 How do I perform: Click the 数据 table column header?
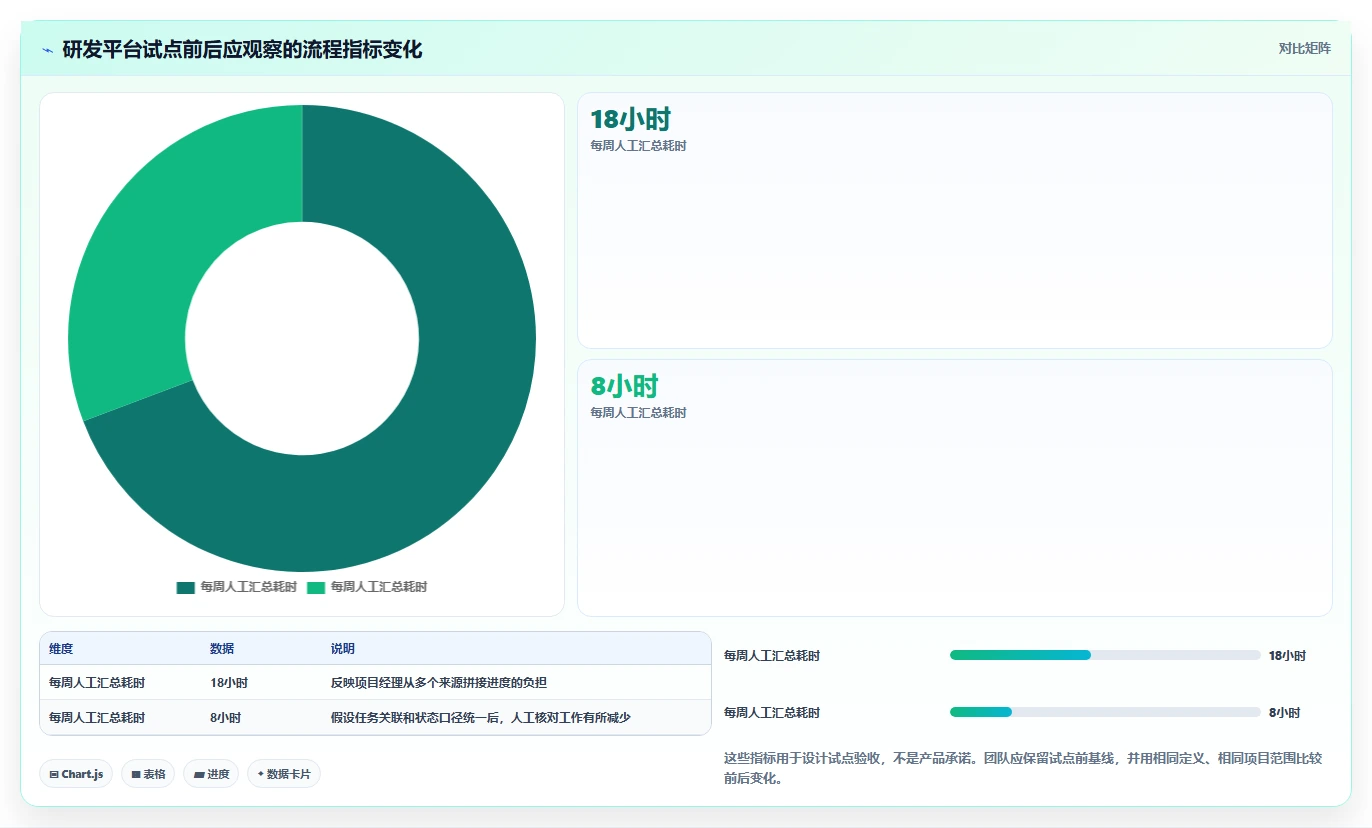(x=222, y=649)
